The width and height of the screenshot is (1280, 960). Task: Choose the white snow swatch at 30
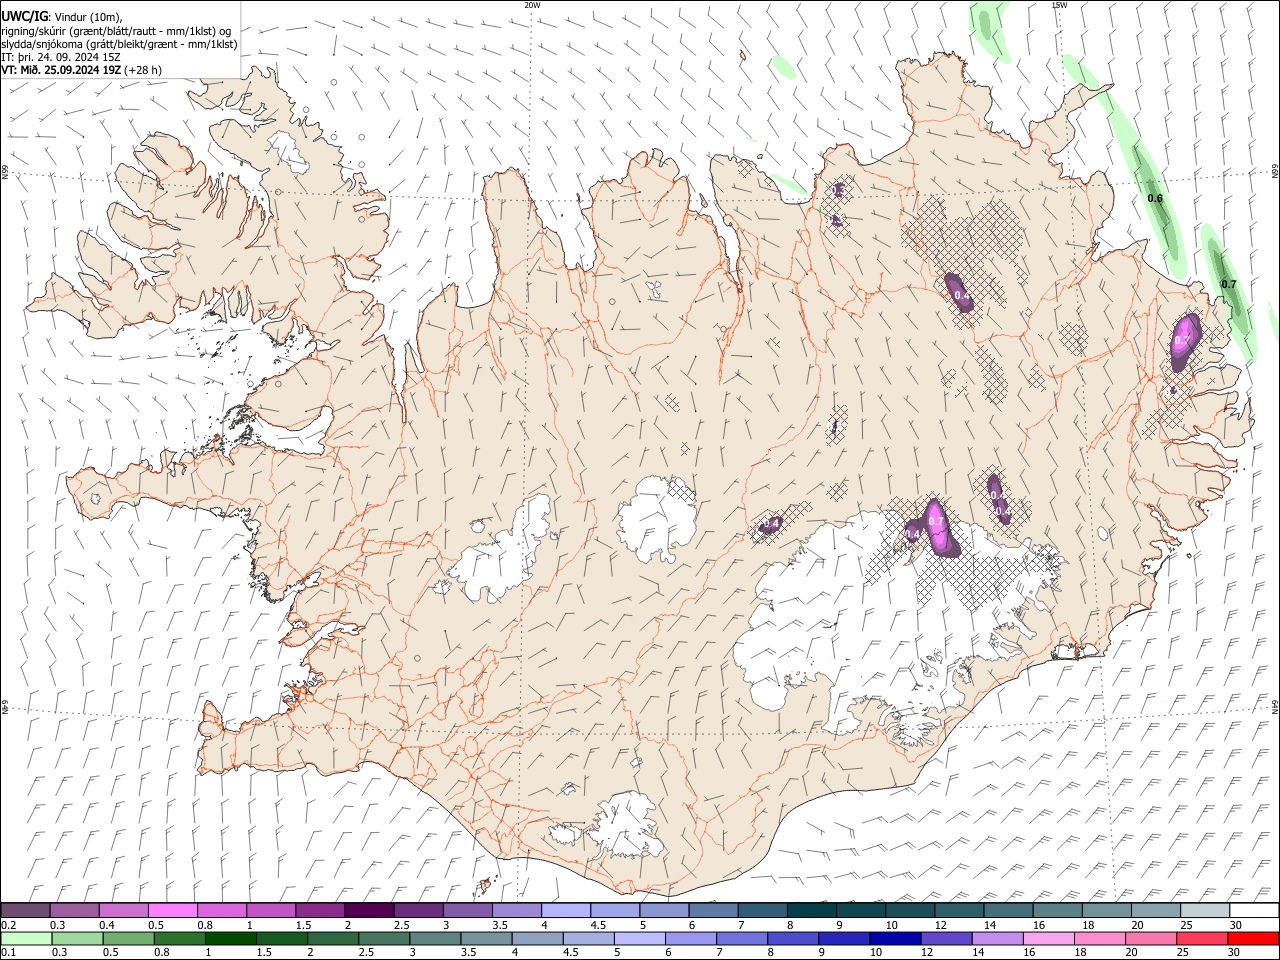(x=1253, y=910)
